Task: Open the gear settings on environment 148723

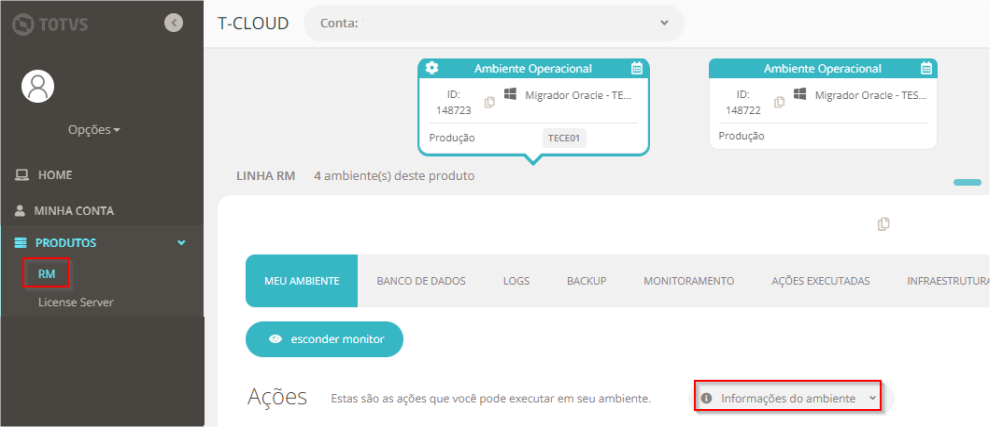Action: coord(432,68)
